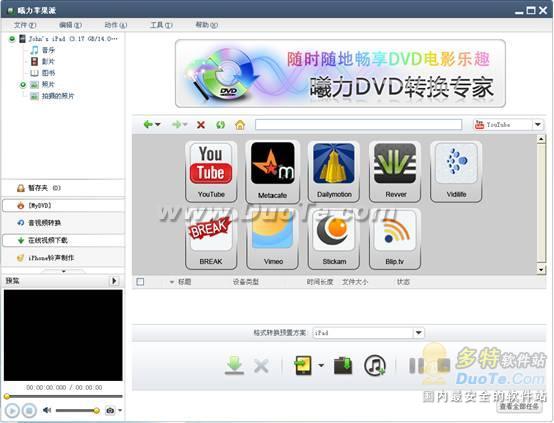This screenshot has height=423, width=554.
Task: Open the YouTube site selector dropdown
Action: (538, 124)
